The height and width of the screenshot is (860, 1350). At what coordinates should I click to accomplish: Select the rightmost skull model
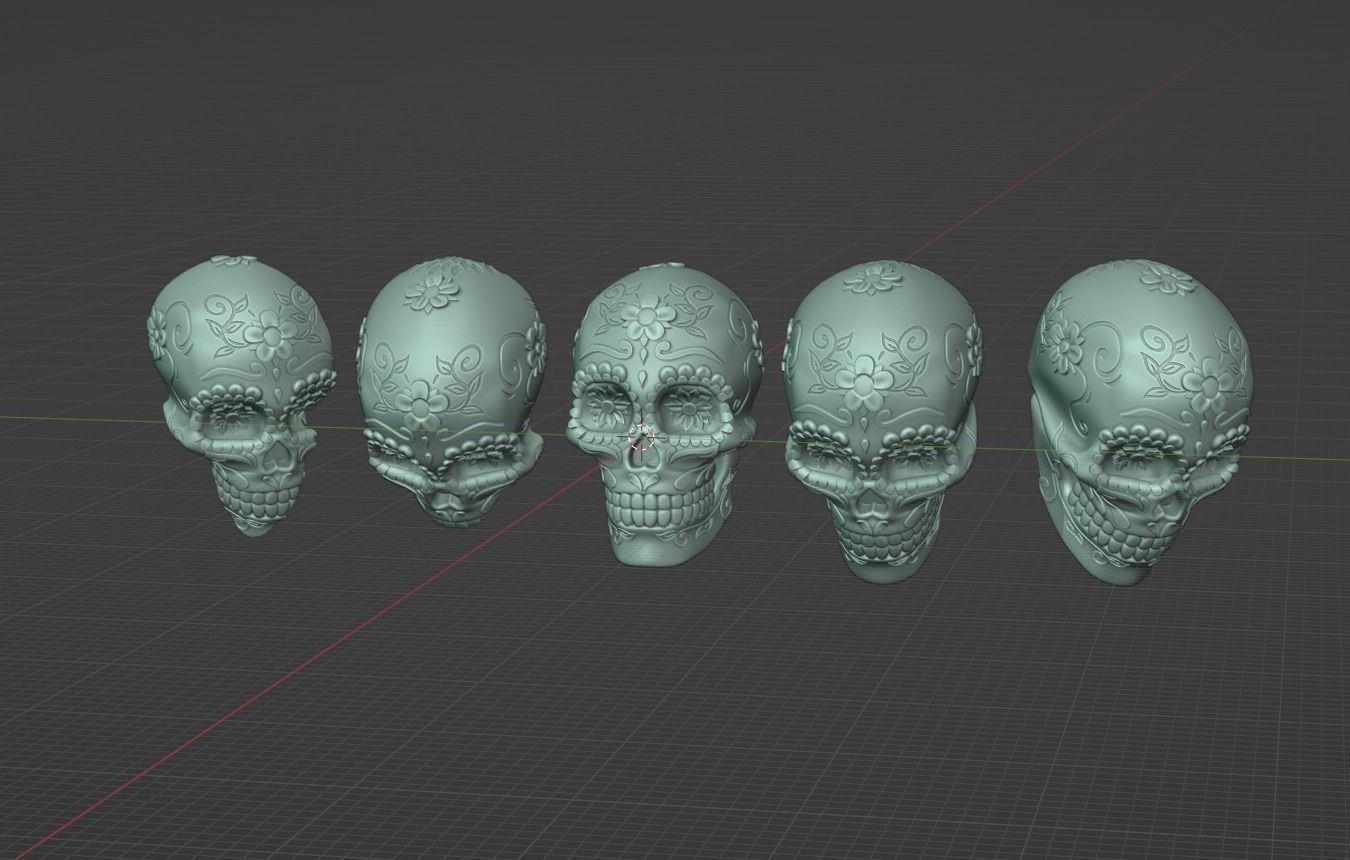(1140, 420)
